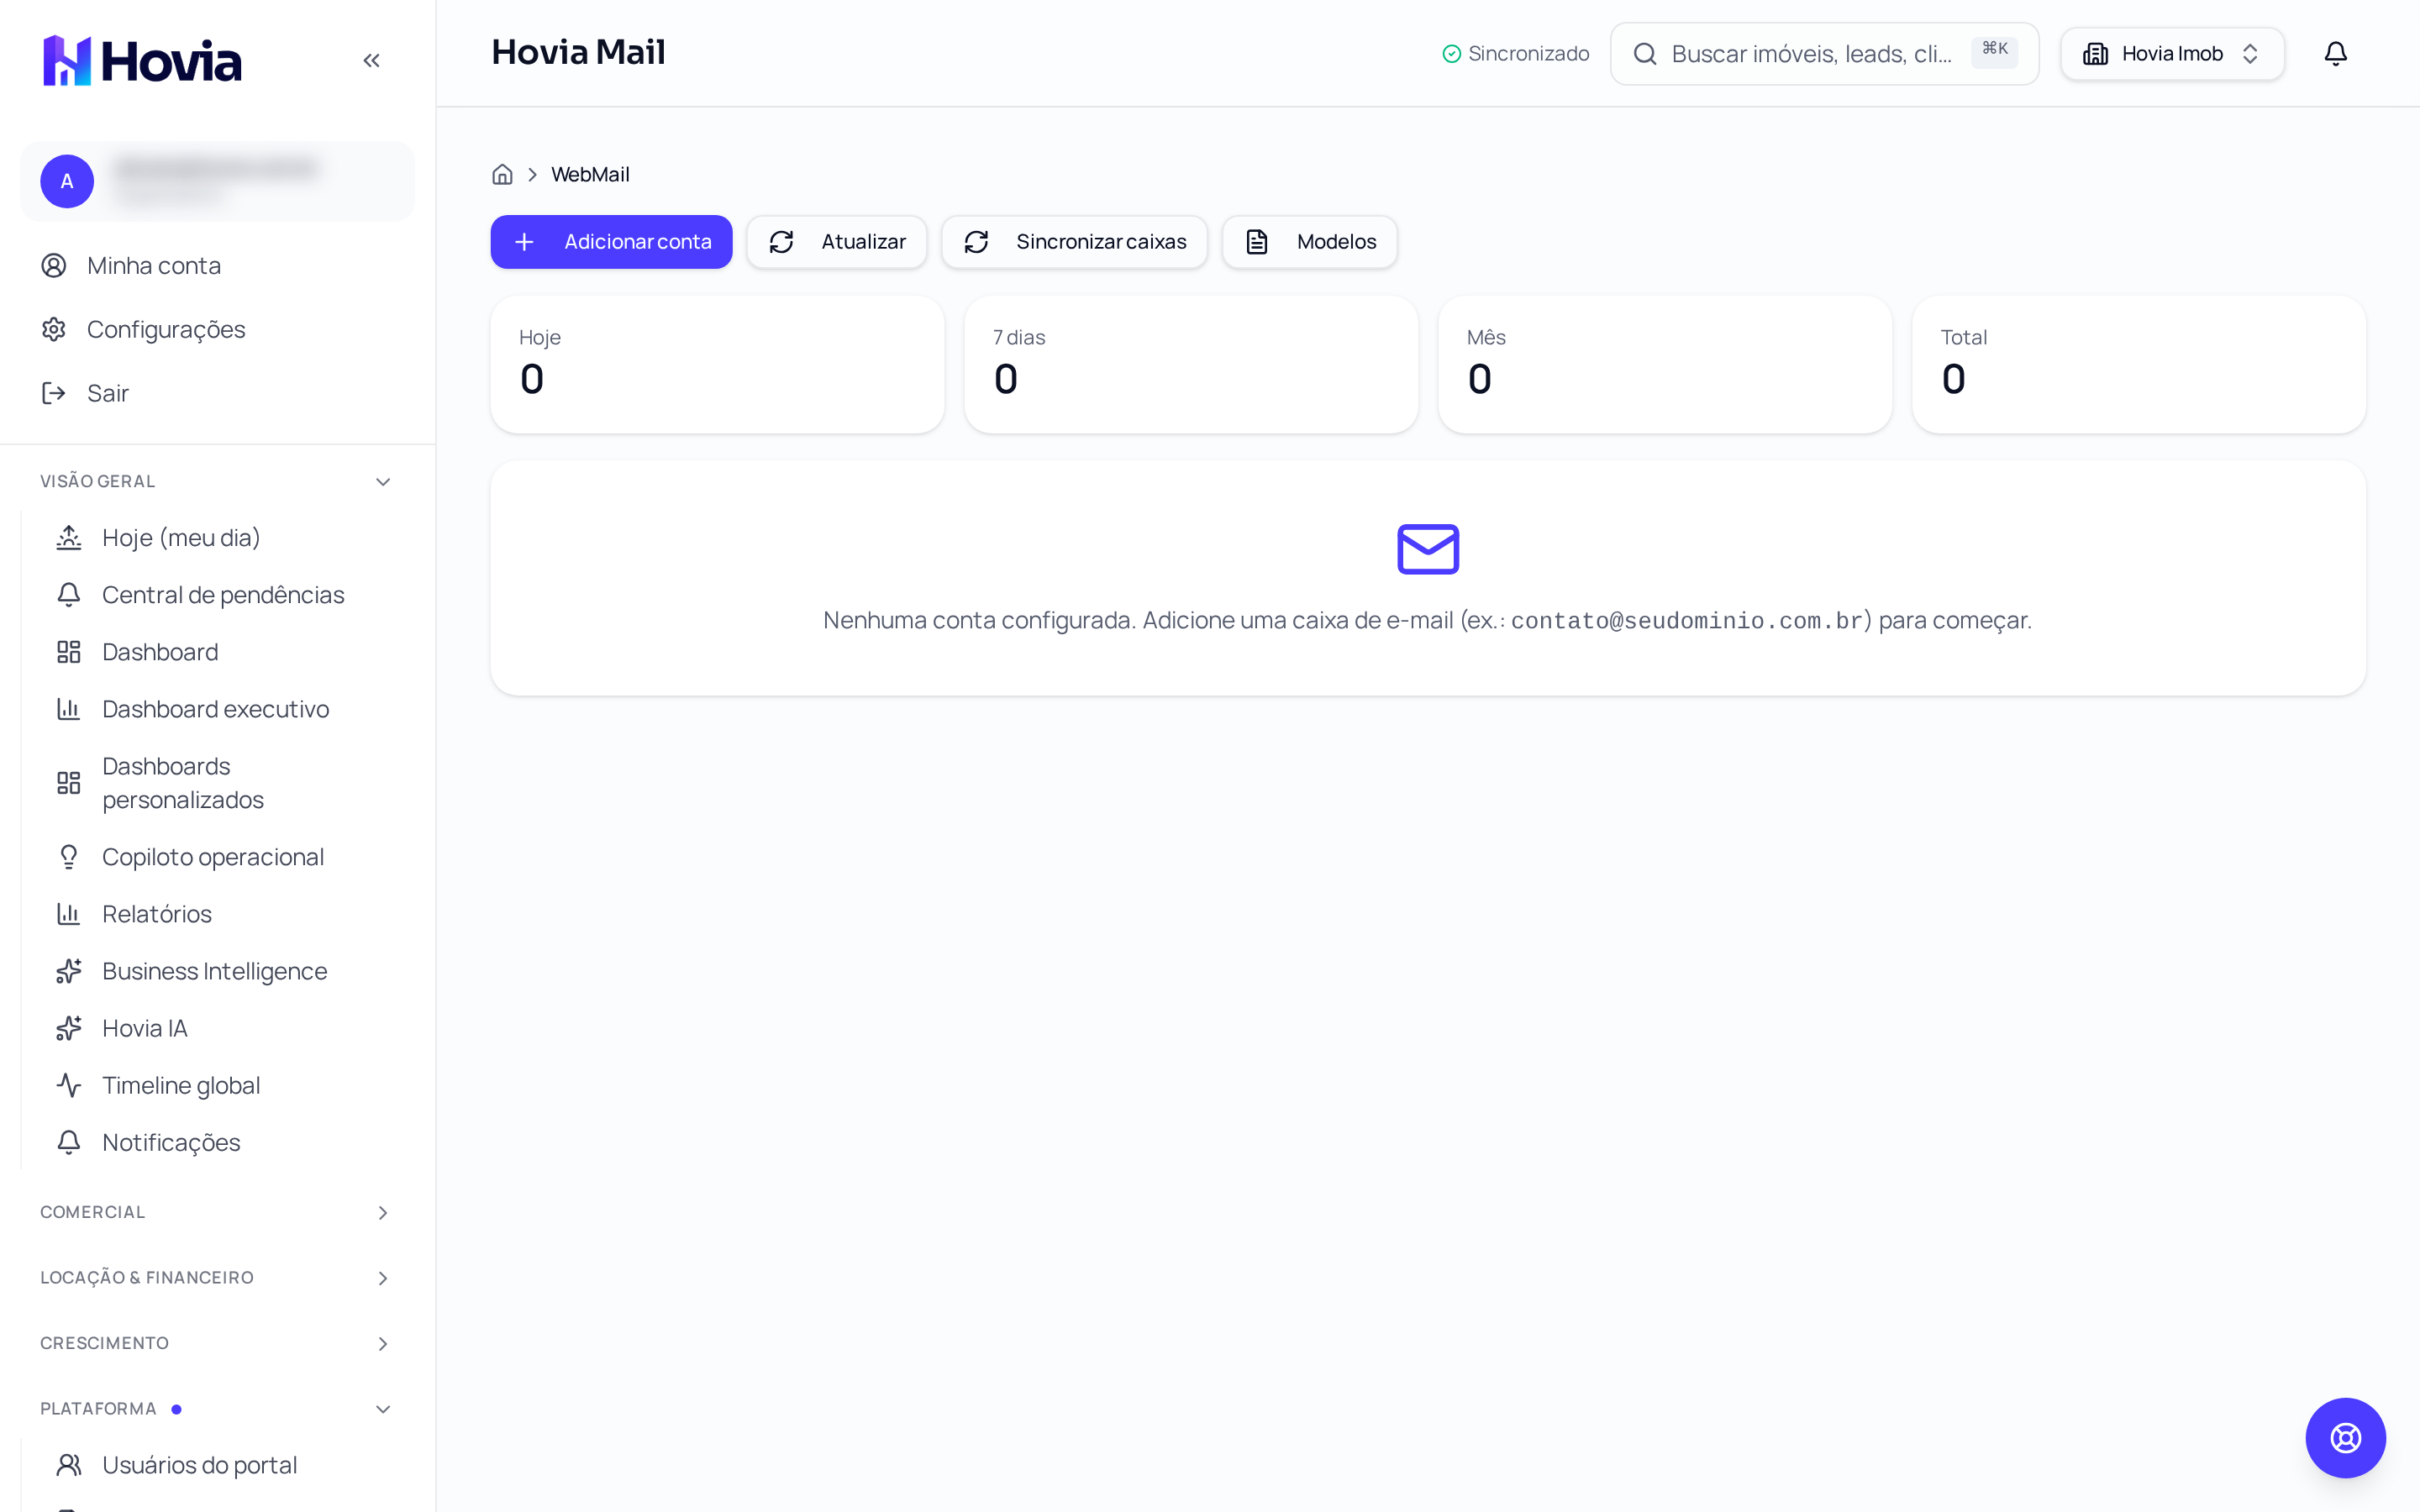
Task: Click the Hovia Mail page title
Action: coord(578,52)
